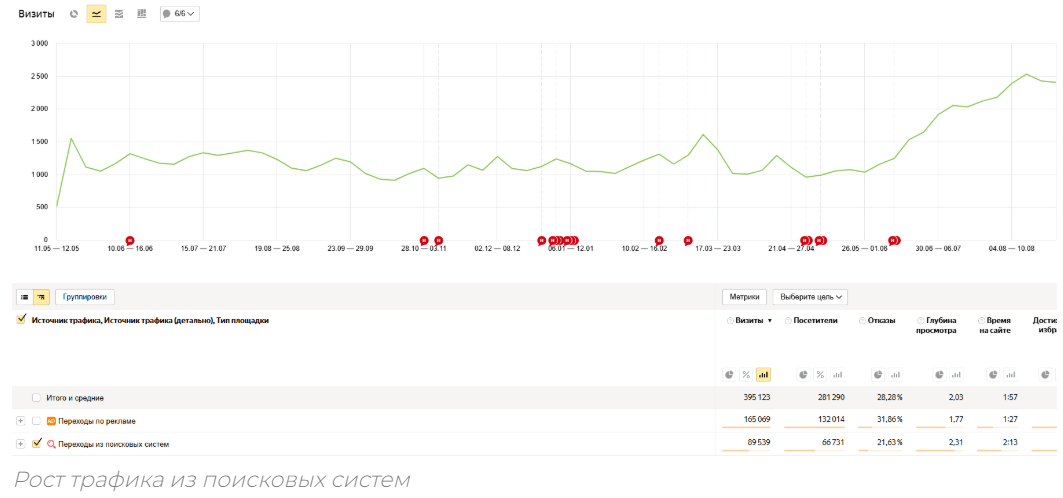The width and height of the screenshot is (1063, 498).
Task: Show Время на сайте as a pie chart
Action: coord(993,374)
